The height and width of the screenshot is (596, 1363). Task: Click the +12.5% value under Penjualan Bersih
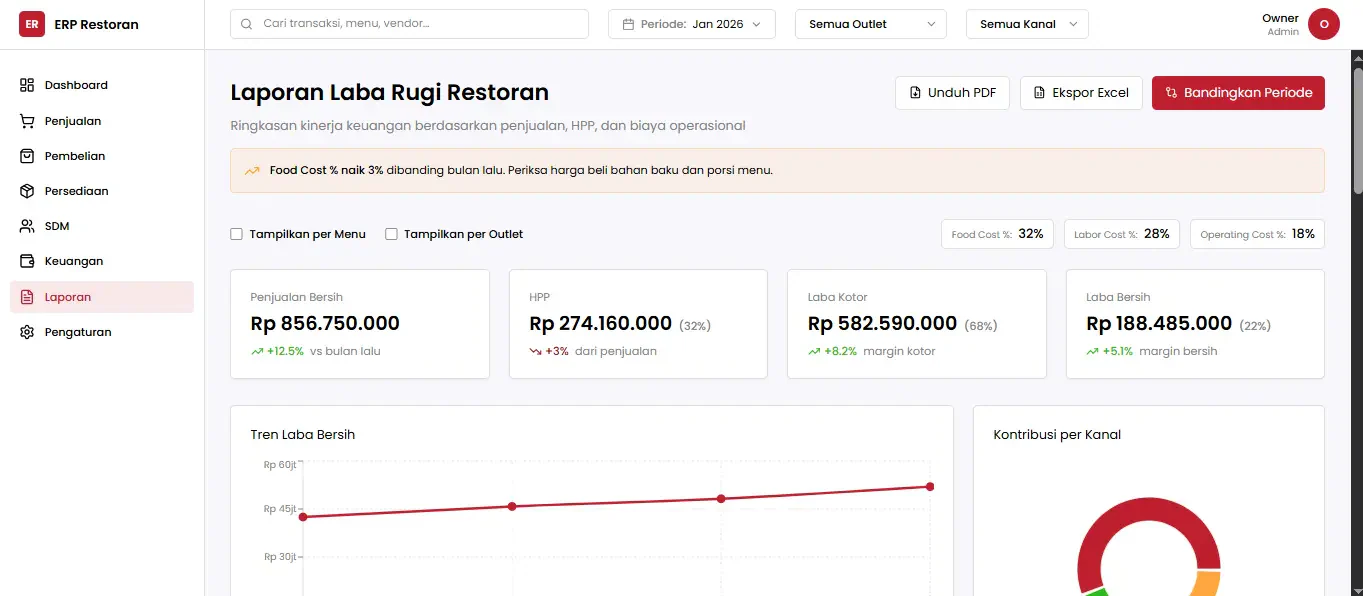click(x=285, y=352)
